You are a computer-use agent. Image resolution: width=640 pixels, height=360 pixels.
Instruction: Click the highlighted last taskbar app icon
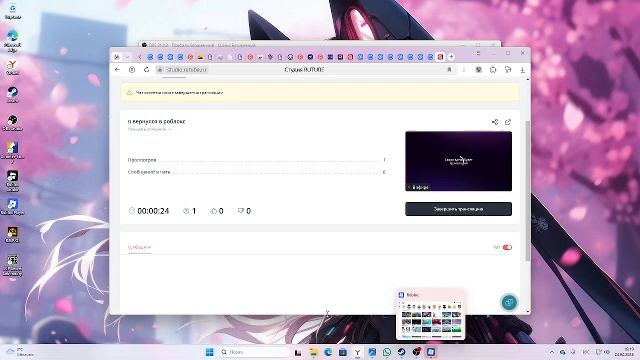pyautogui.click(x=431, y=352)
